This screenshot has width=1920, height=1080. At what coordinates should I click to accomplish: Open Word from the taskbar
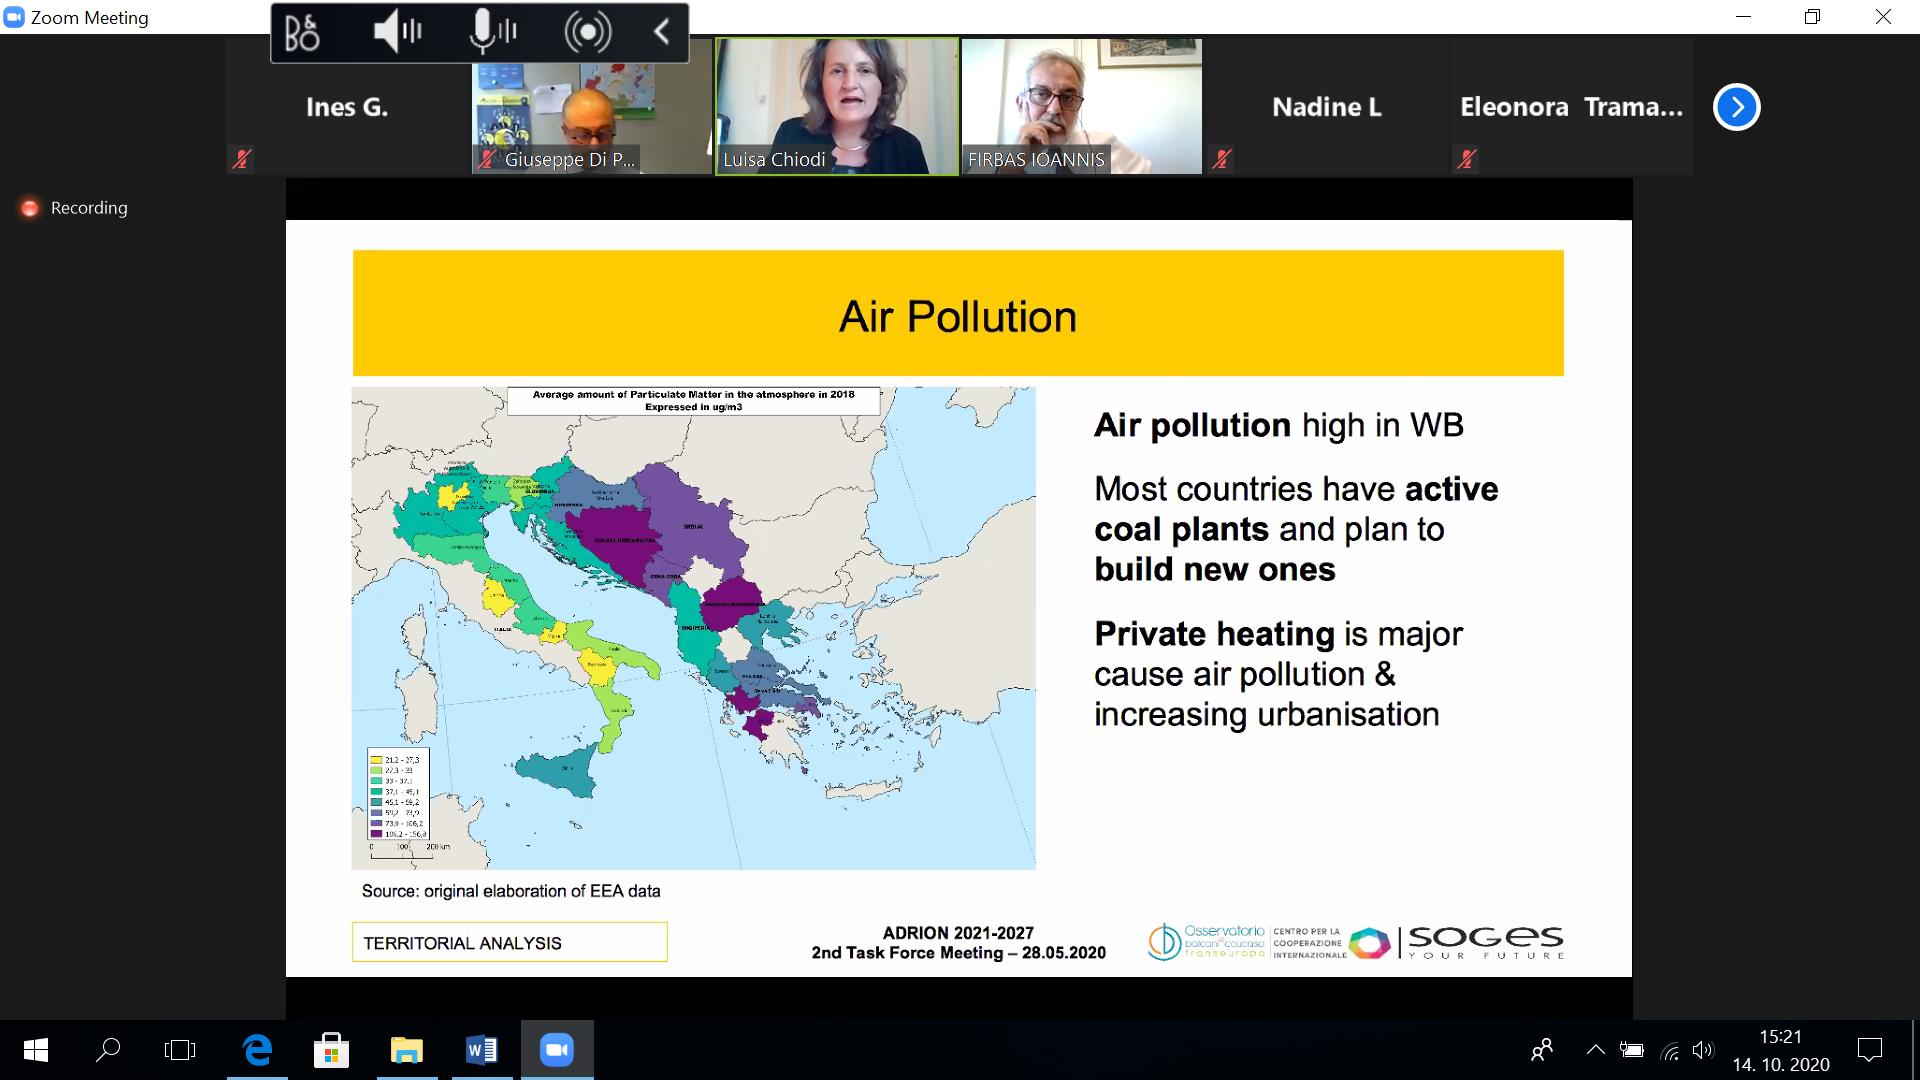[481, 1050]
